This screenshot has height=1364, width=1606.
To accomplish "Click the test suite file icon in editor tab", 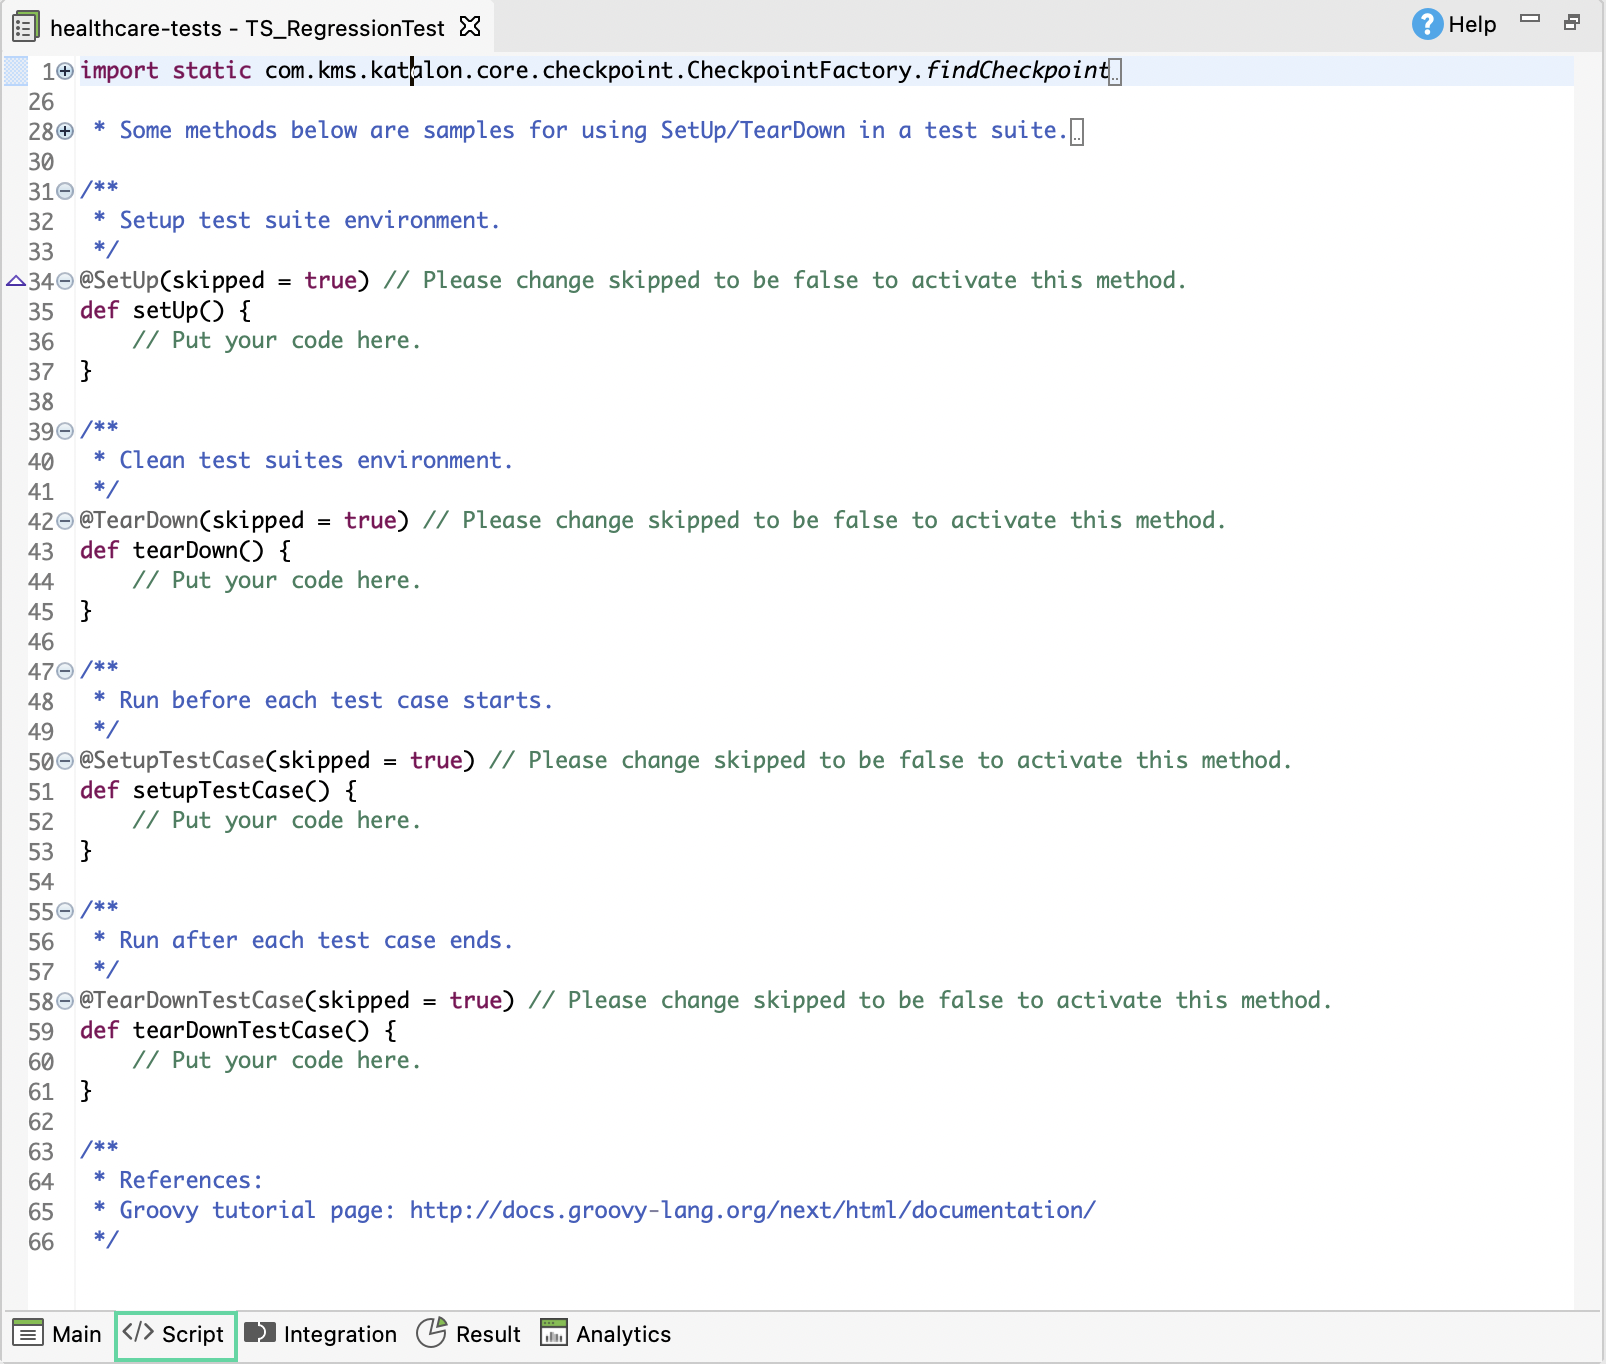I will click(26, 27).
